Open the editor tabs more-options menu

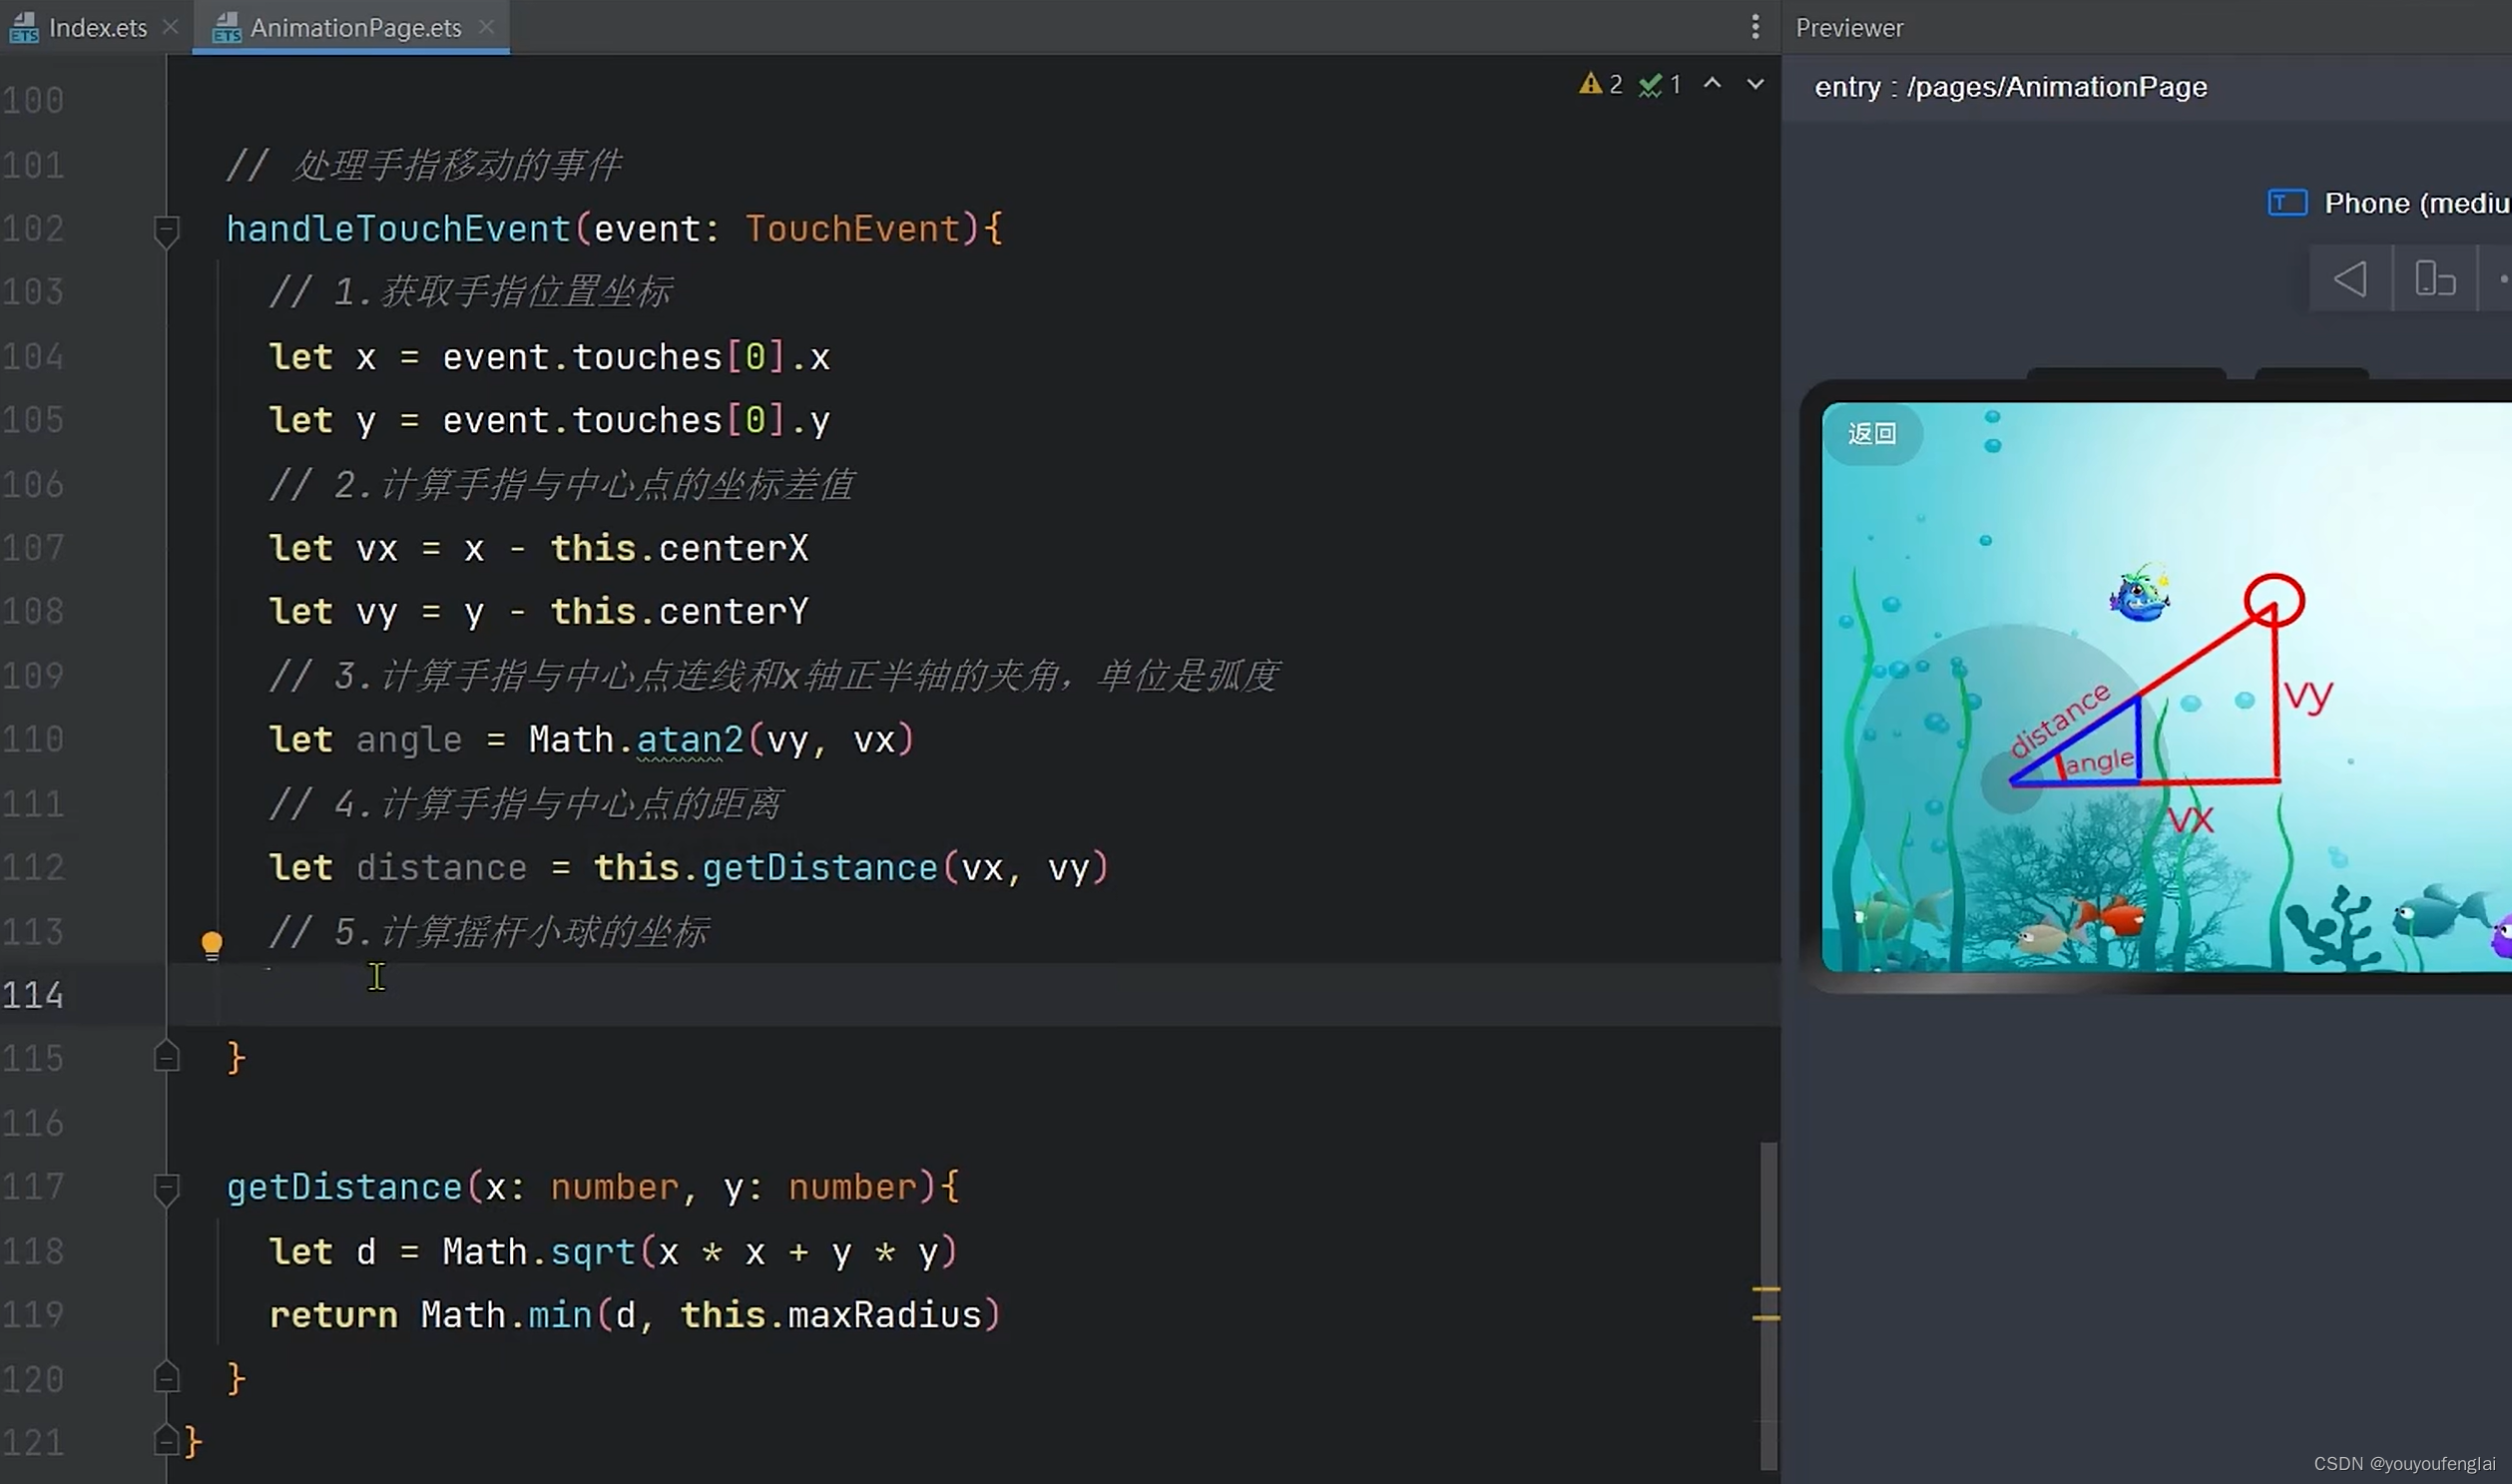pyautogui.click(x=1755, y=27)
